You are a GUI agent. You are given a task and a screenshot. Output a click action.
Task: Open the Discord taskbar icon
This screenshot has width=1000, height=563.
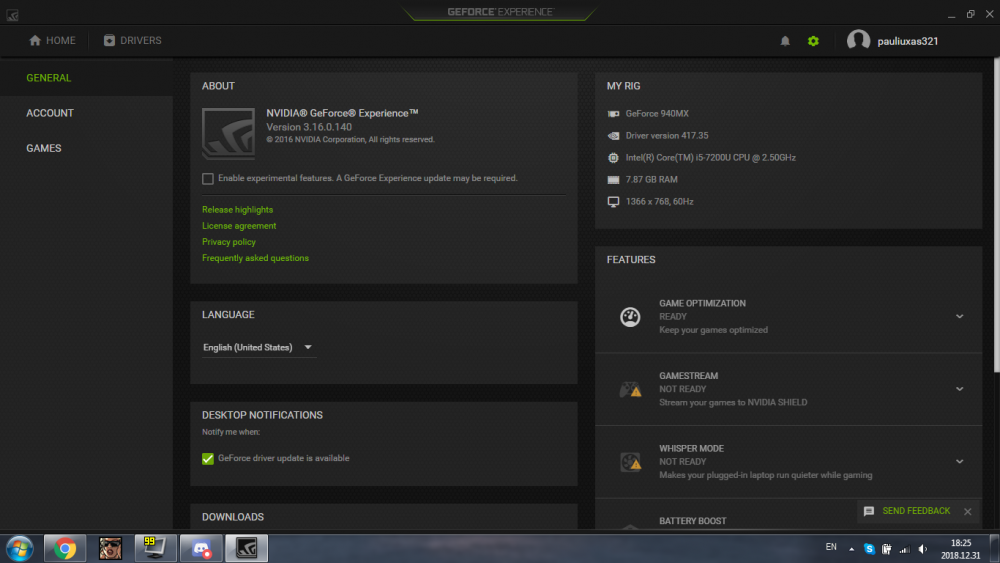coord(202,548)
